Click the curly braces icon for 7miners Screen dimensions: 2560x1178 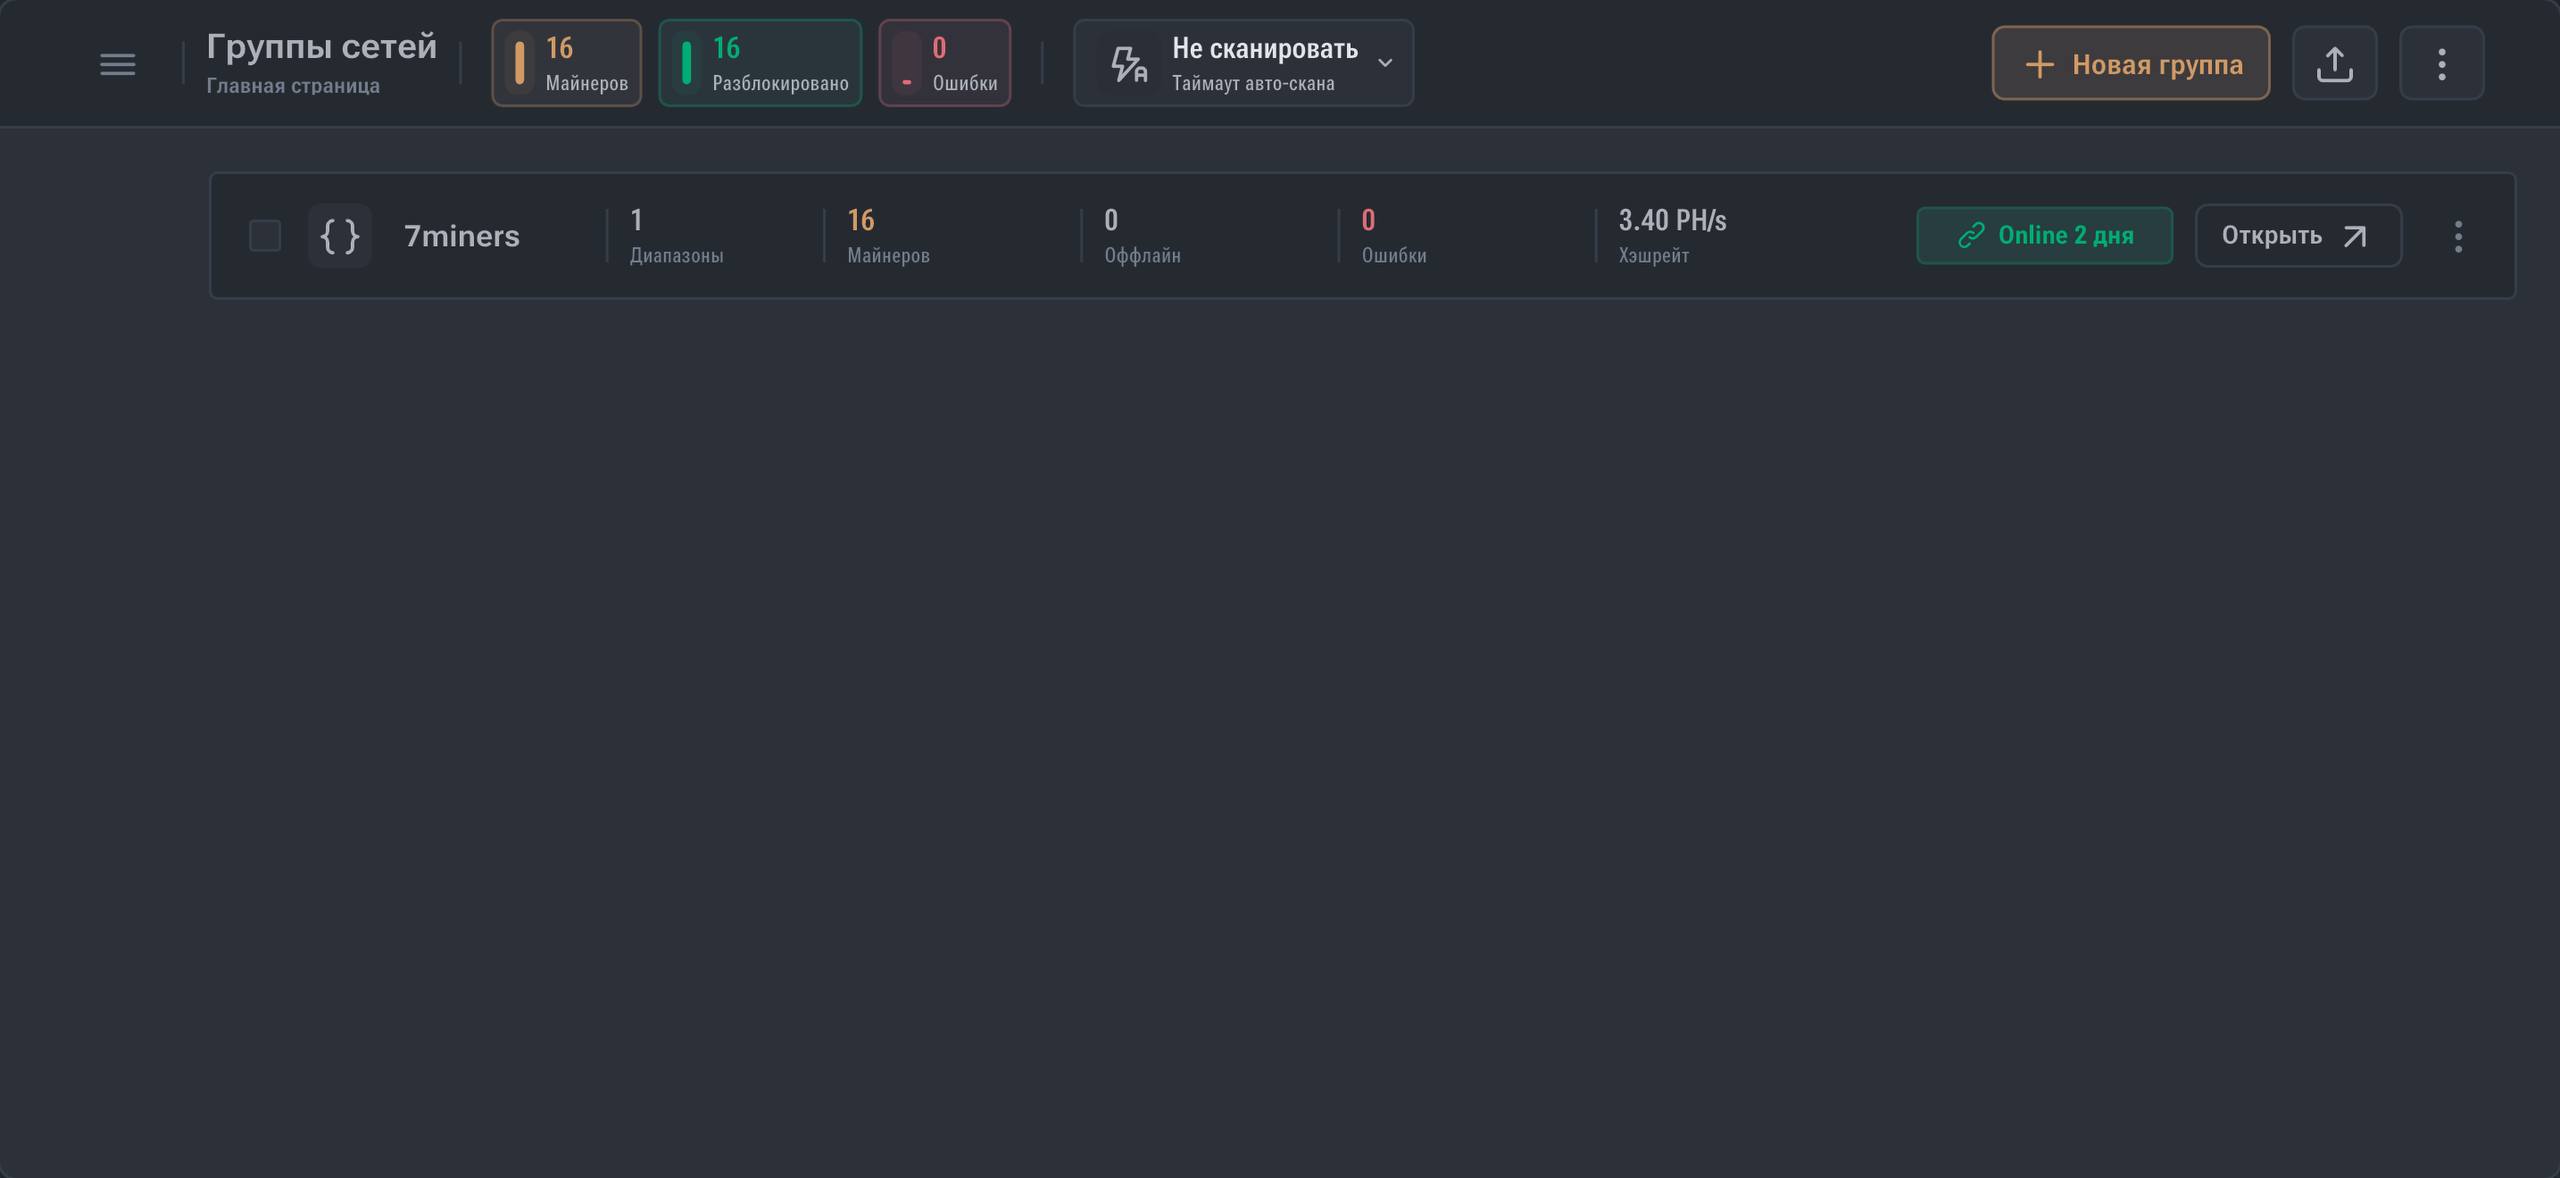(x=339, y=236)
